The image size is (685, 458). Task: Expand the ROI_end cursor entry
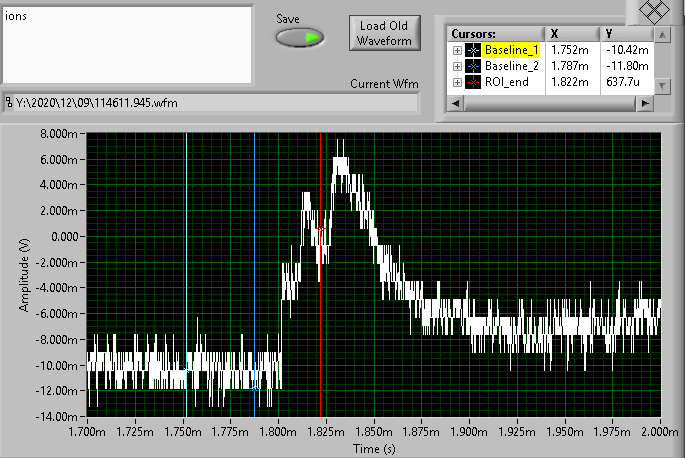(457, 82)
